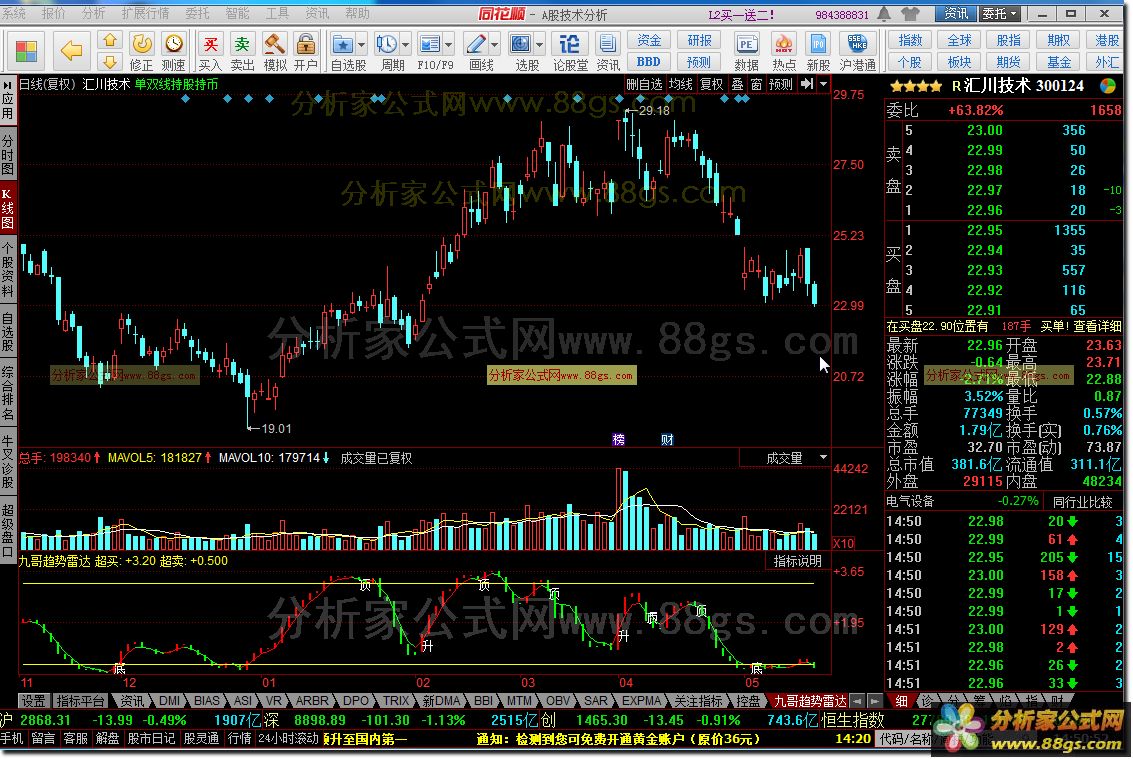This screenshot has width=1133, height=759.
Task: Select the 分时图 sidebar tab
Action: (8, 154)
